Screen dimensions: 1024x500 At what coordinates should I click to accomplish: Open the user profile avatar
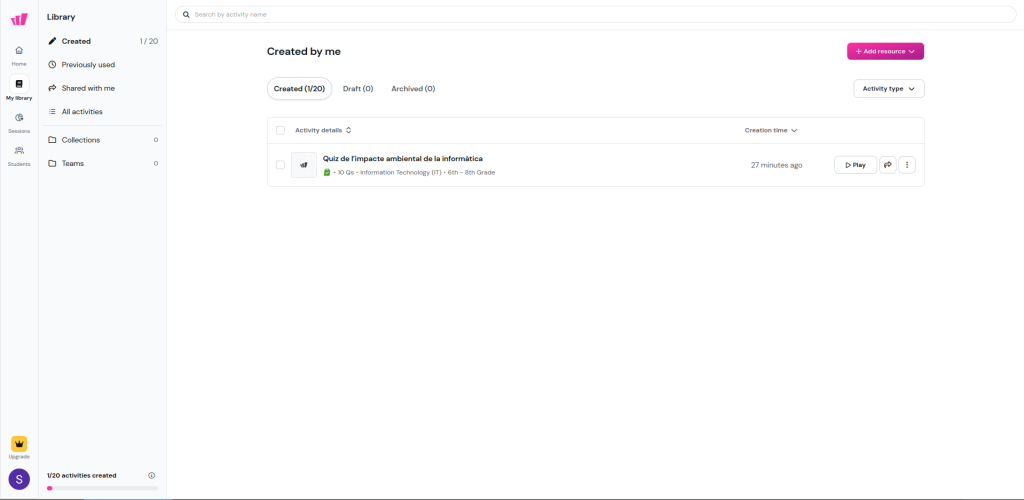pyautogui.click(x=19, y=479)
